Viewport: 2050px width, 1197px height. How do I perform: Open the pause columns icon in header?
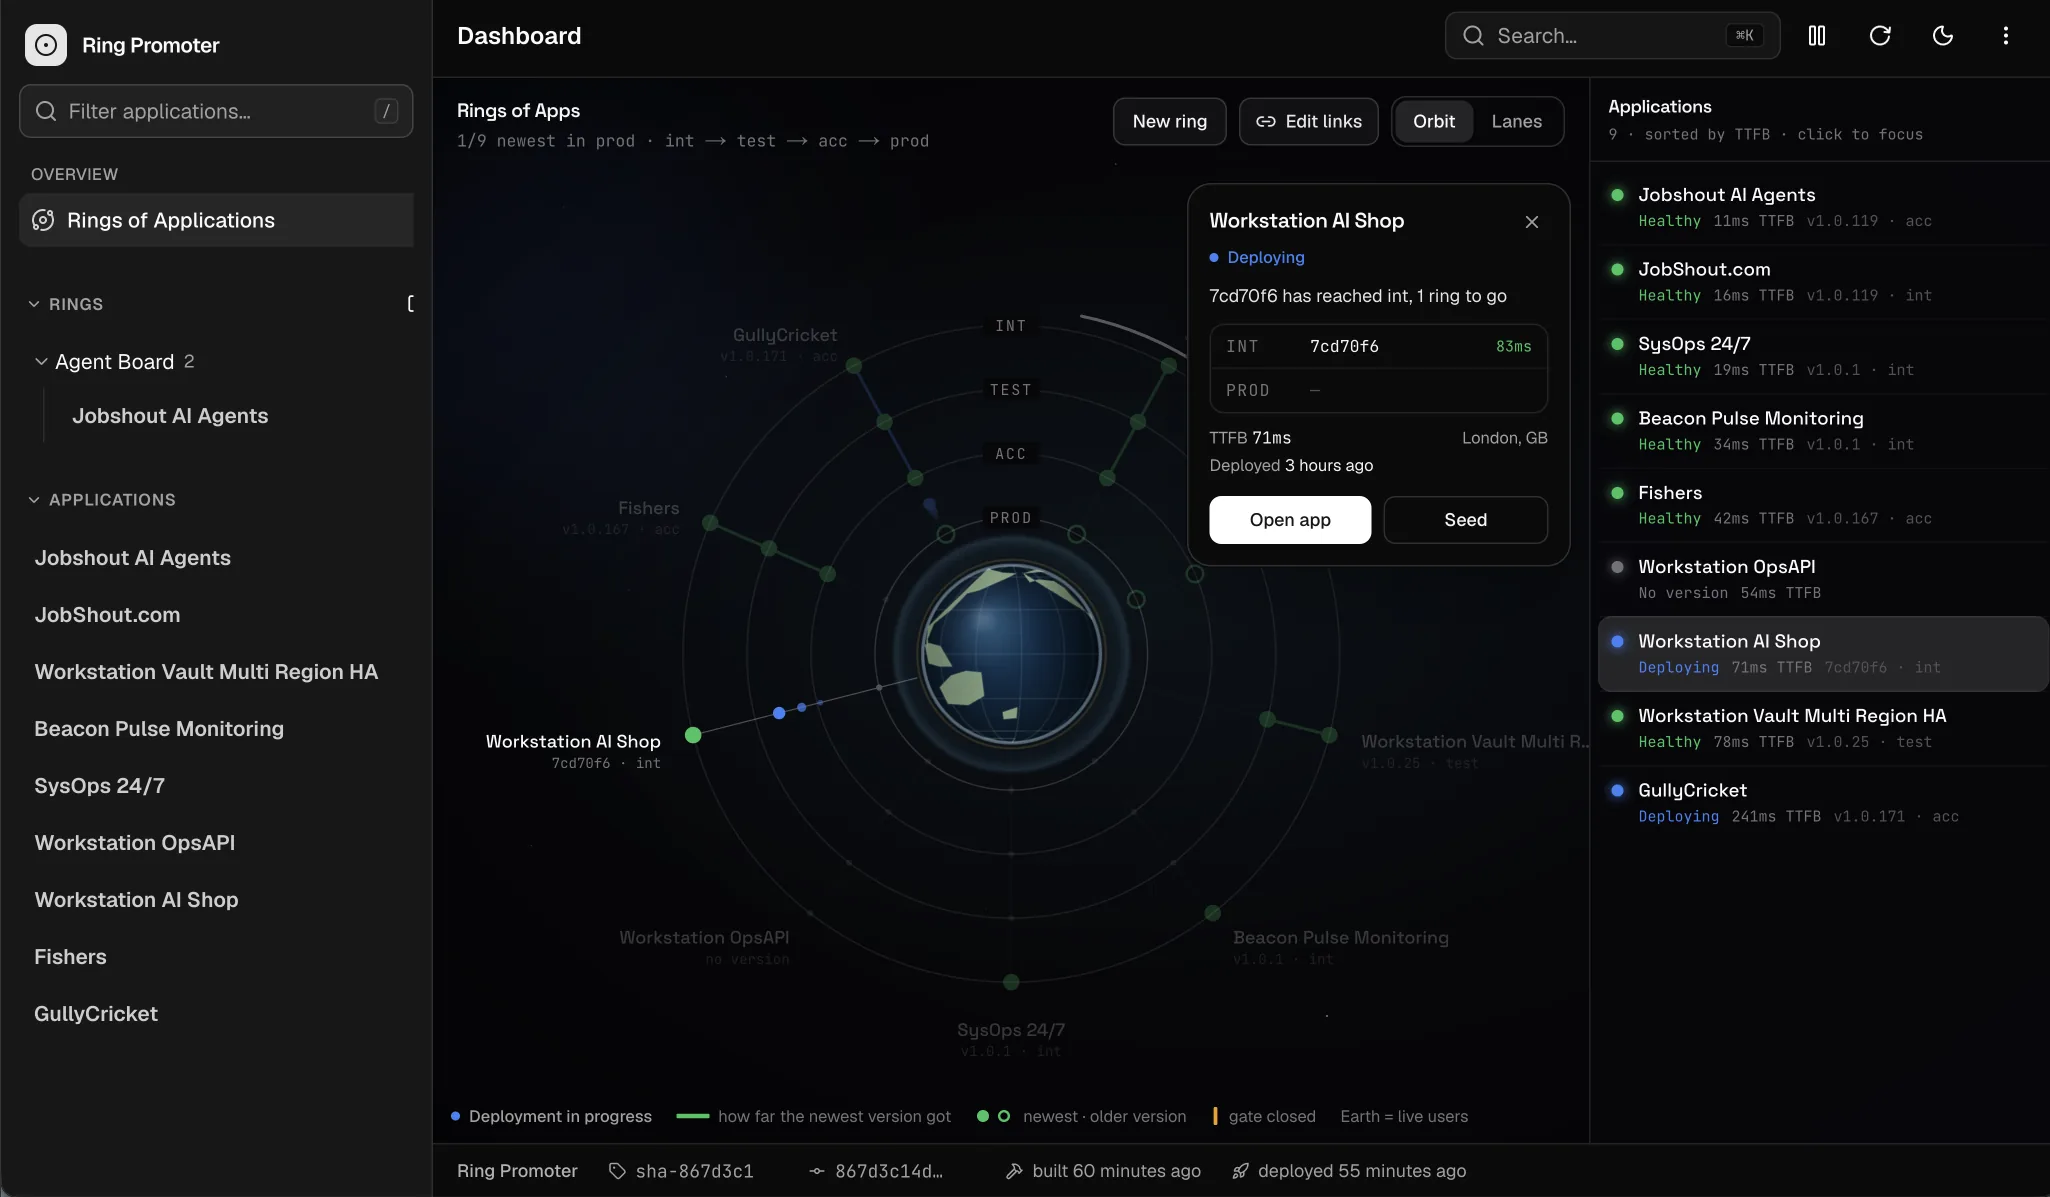click(x=1817, y=36)
